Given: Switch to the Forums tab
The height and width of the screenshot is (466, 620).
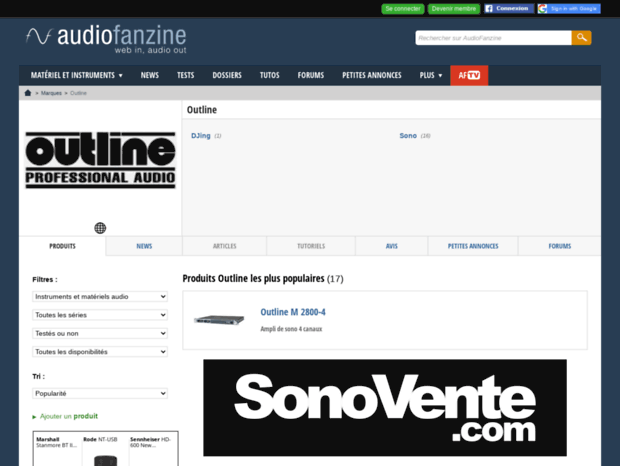Looking at the screenshot, I should pyautogui.click(x=560, y=246).
